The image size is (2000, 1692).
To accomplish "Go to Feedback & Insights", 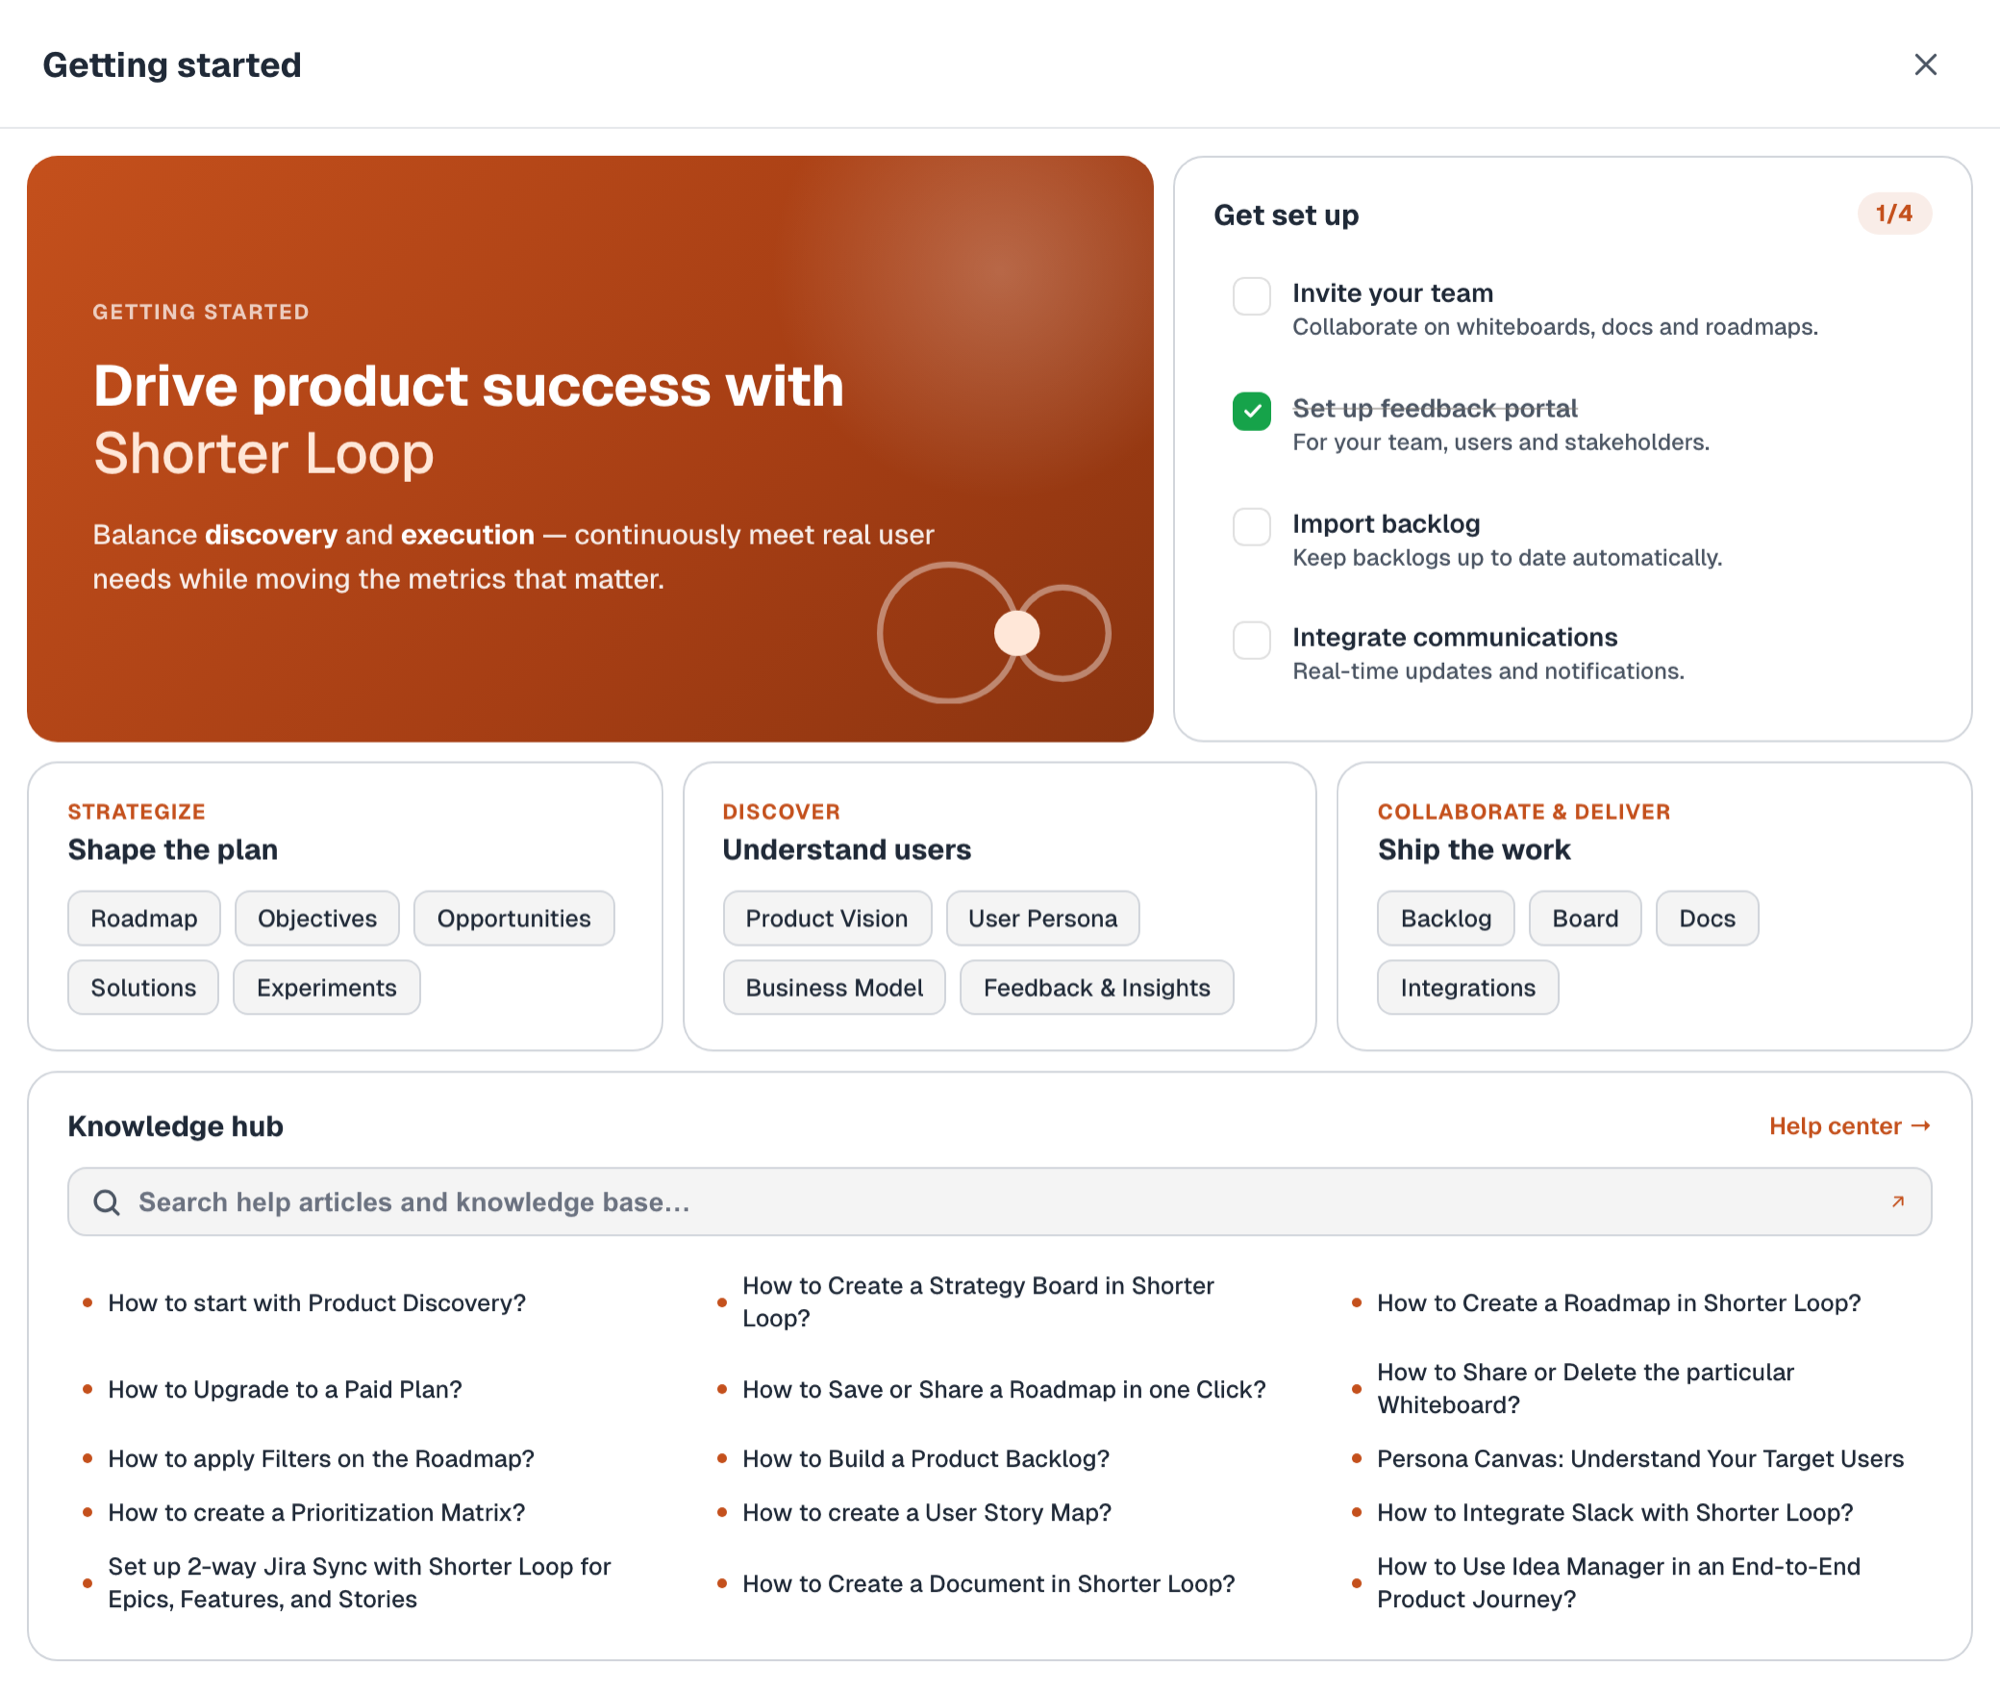I will (x=1097, y=987).
